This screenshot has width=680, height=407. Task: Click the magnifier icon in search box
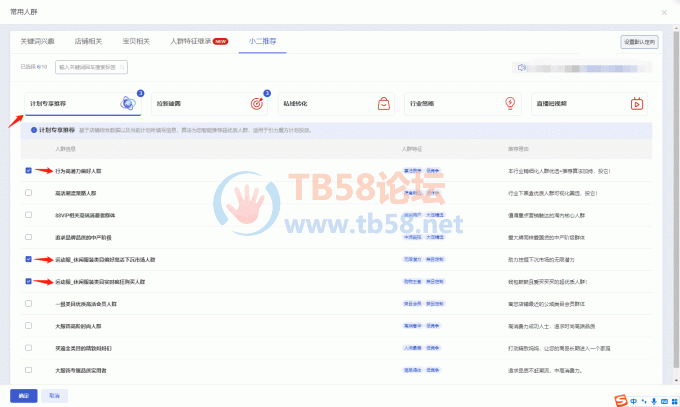(122, 67)
